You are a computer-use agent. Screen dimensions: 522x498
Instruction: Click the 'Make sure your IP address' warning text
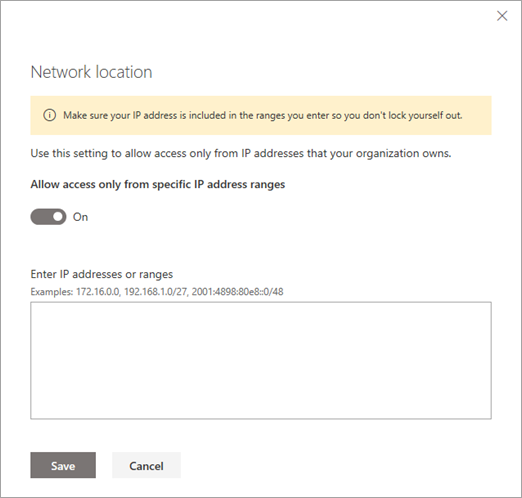coord(263,115)
